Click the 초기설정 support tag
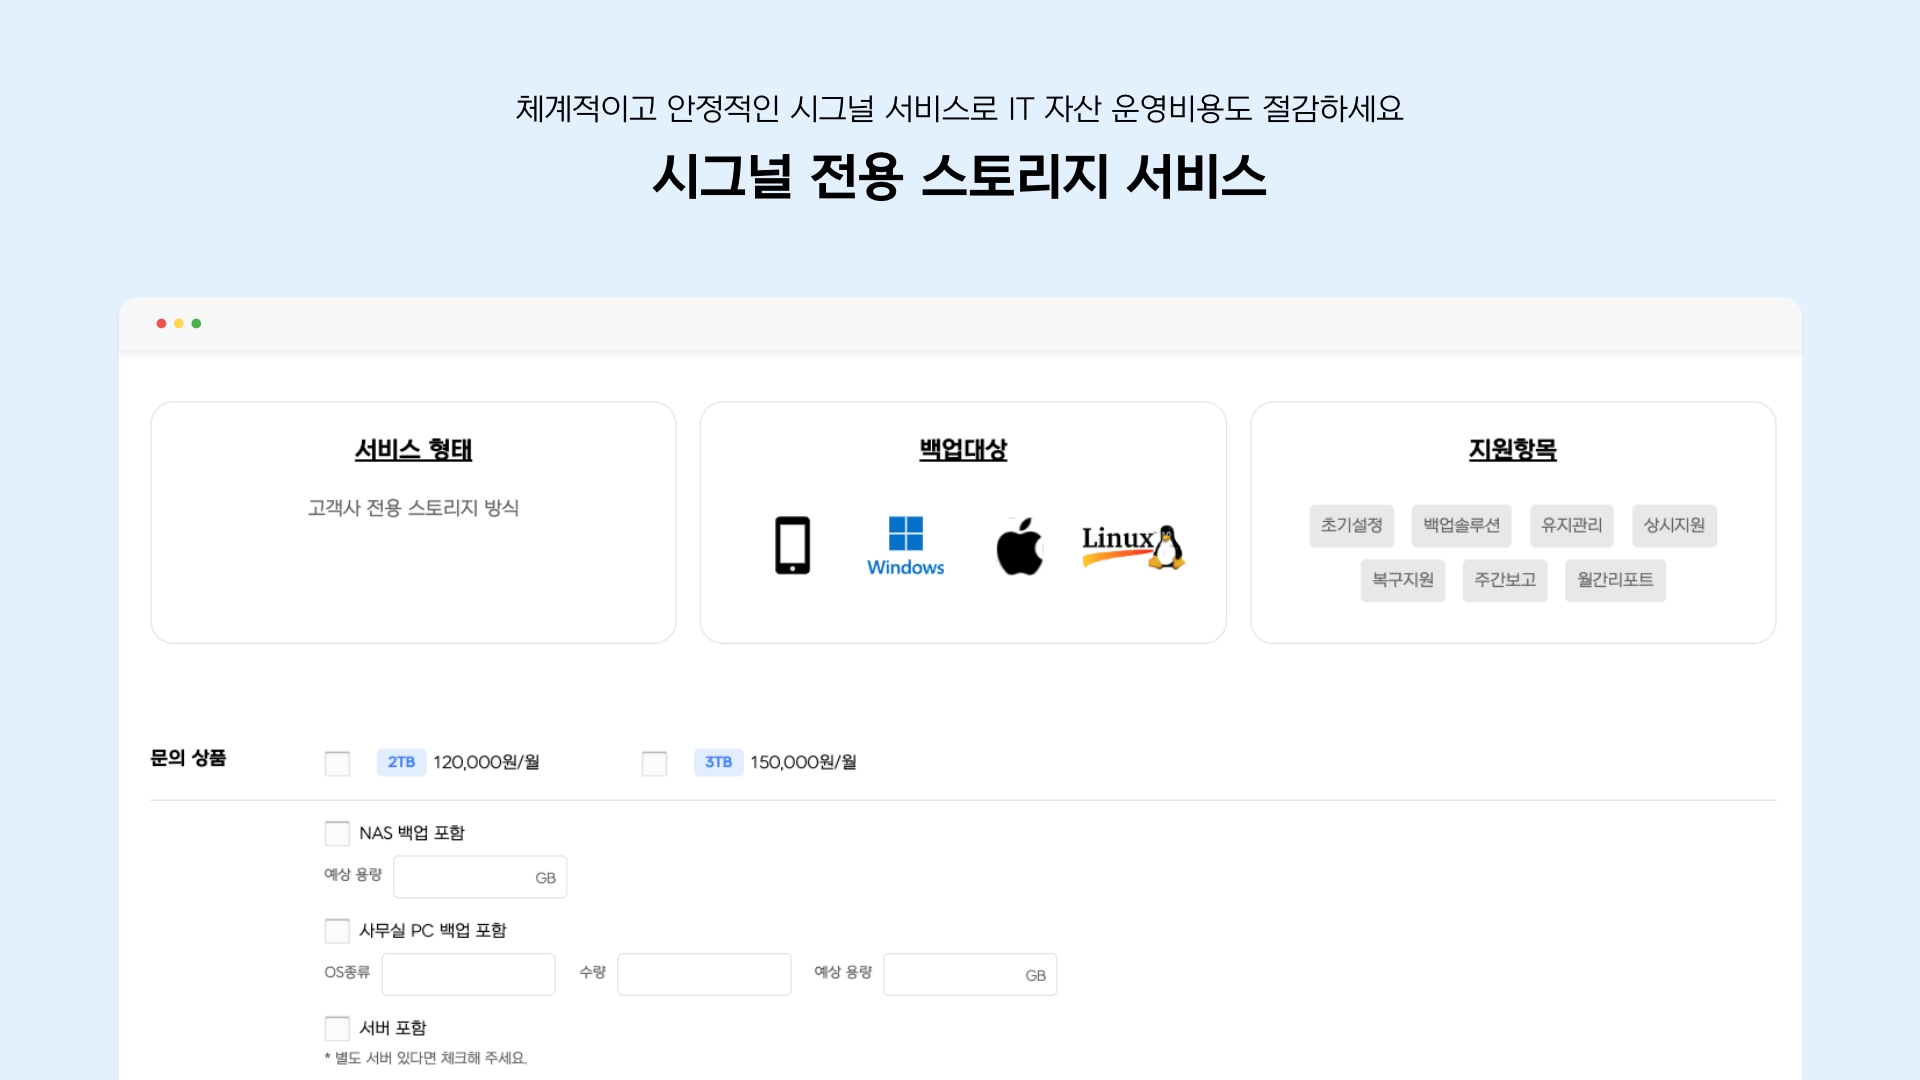This screenshot has width=1920, height=1080. tap(1351, 525)
